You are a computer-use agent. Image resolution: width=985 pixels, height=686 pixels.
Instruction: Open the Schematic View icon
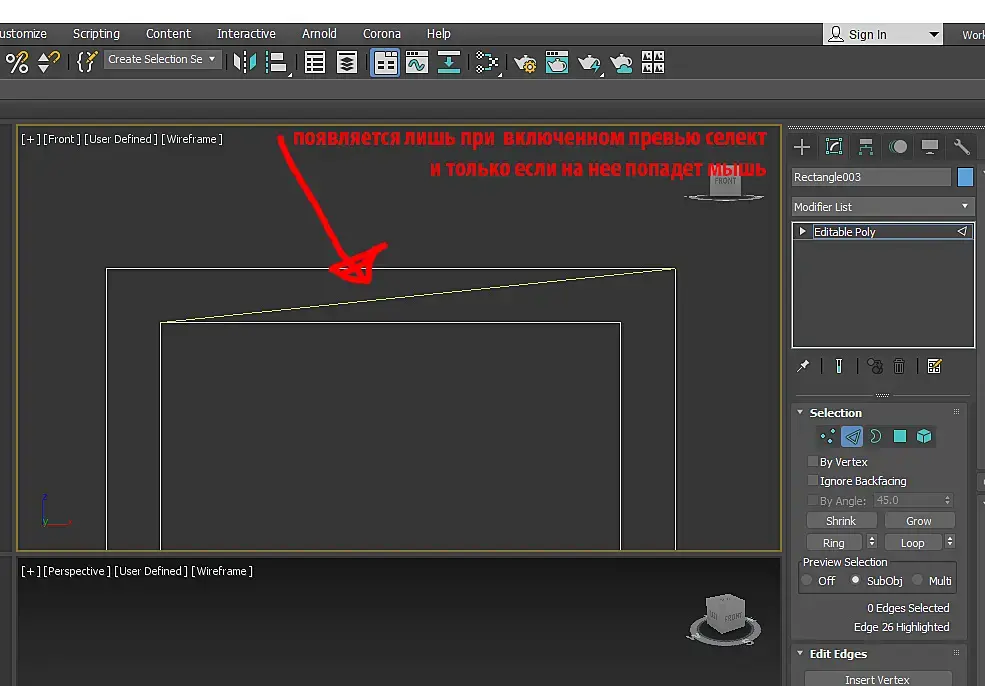[x=449, y=62]
